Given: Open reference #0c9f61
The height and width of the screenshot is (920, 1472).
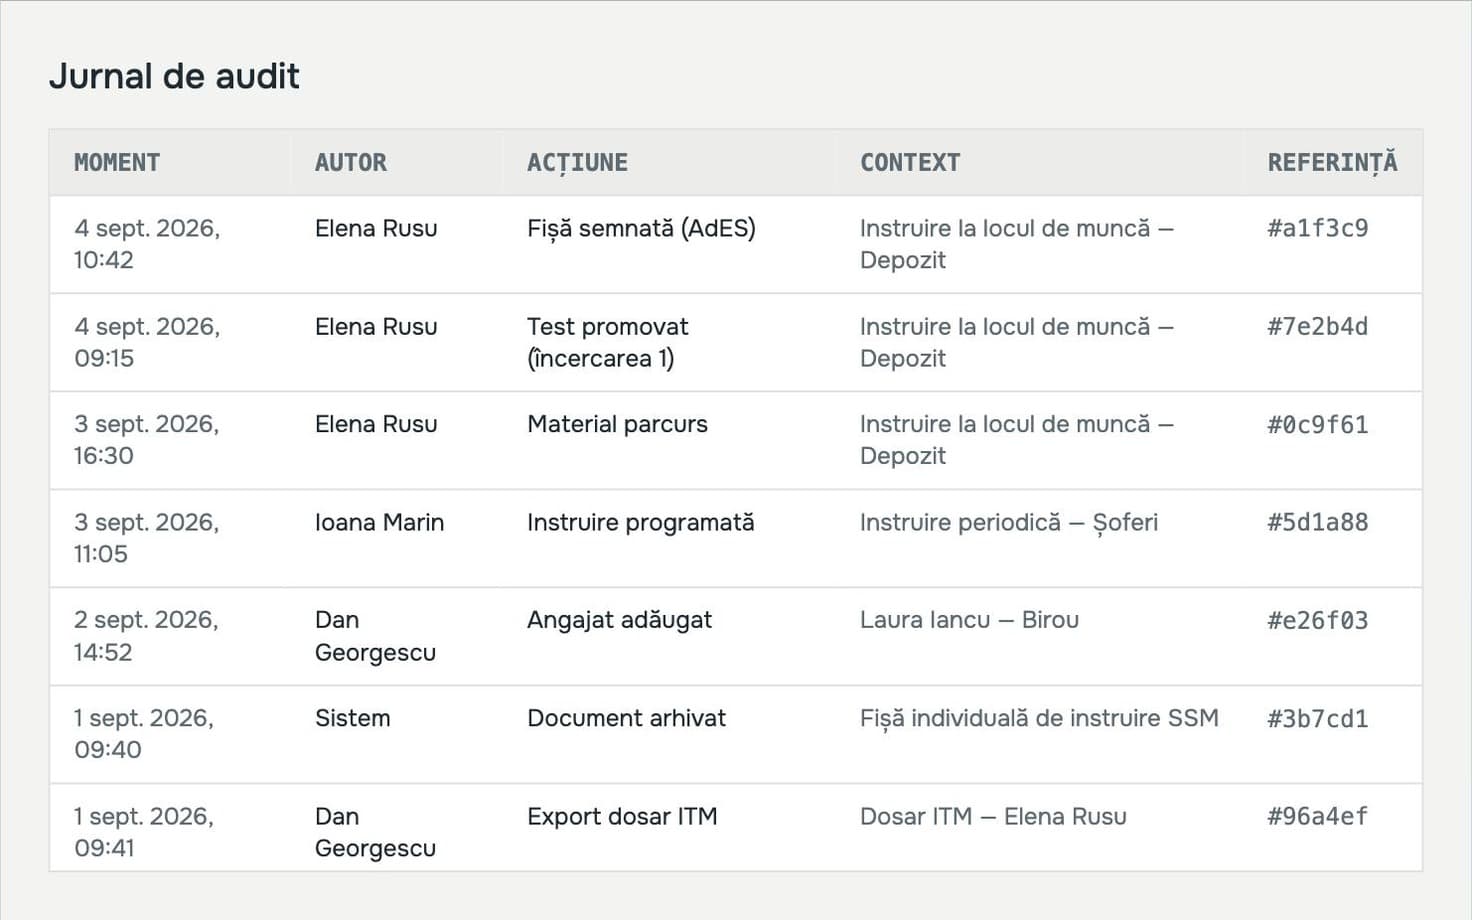Looking at the screenshot, I should point(1317,424).
